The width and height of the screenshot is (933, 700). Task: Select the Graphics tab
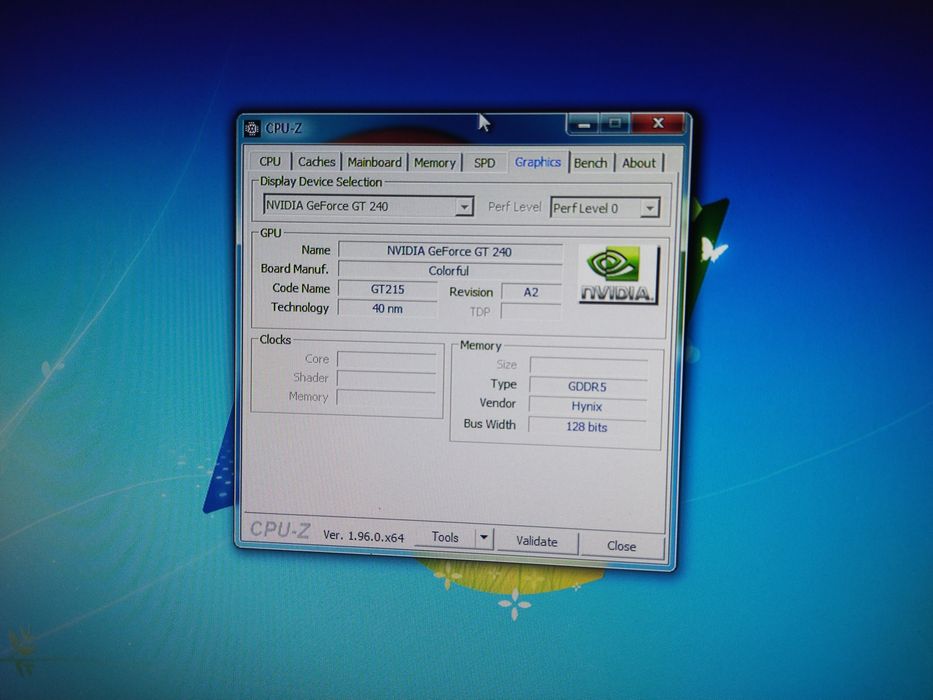click(x=538, y=162)
